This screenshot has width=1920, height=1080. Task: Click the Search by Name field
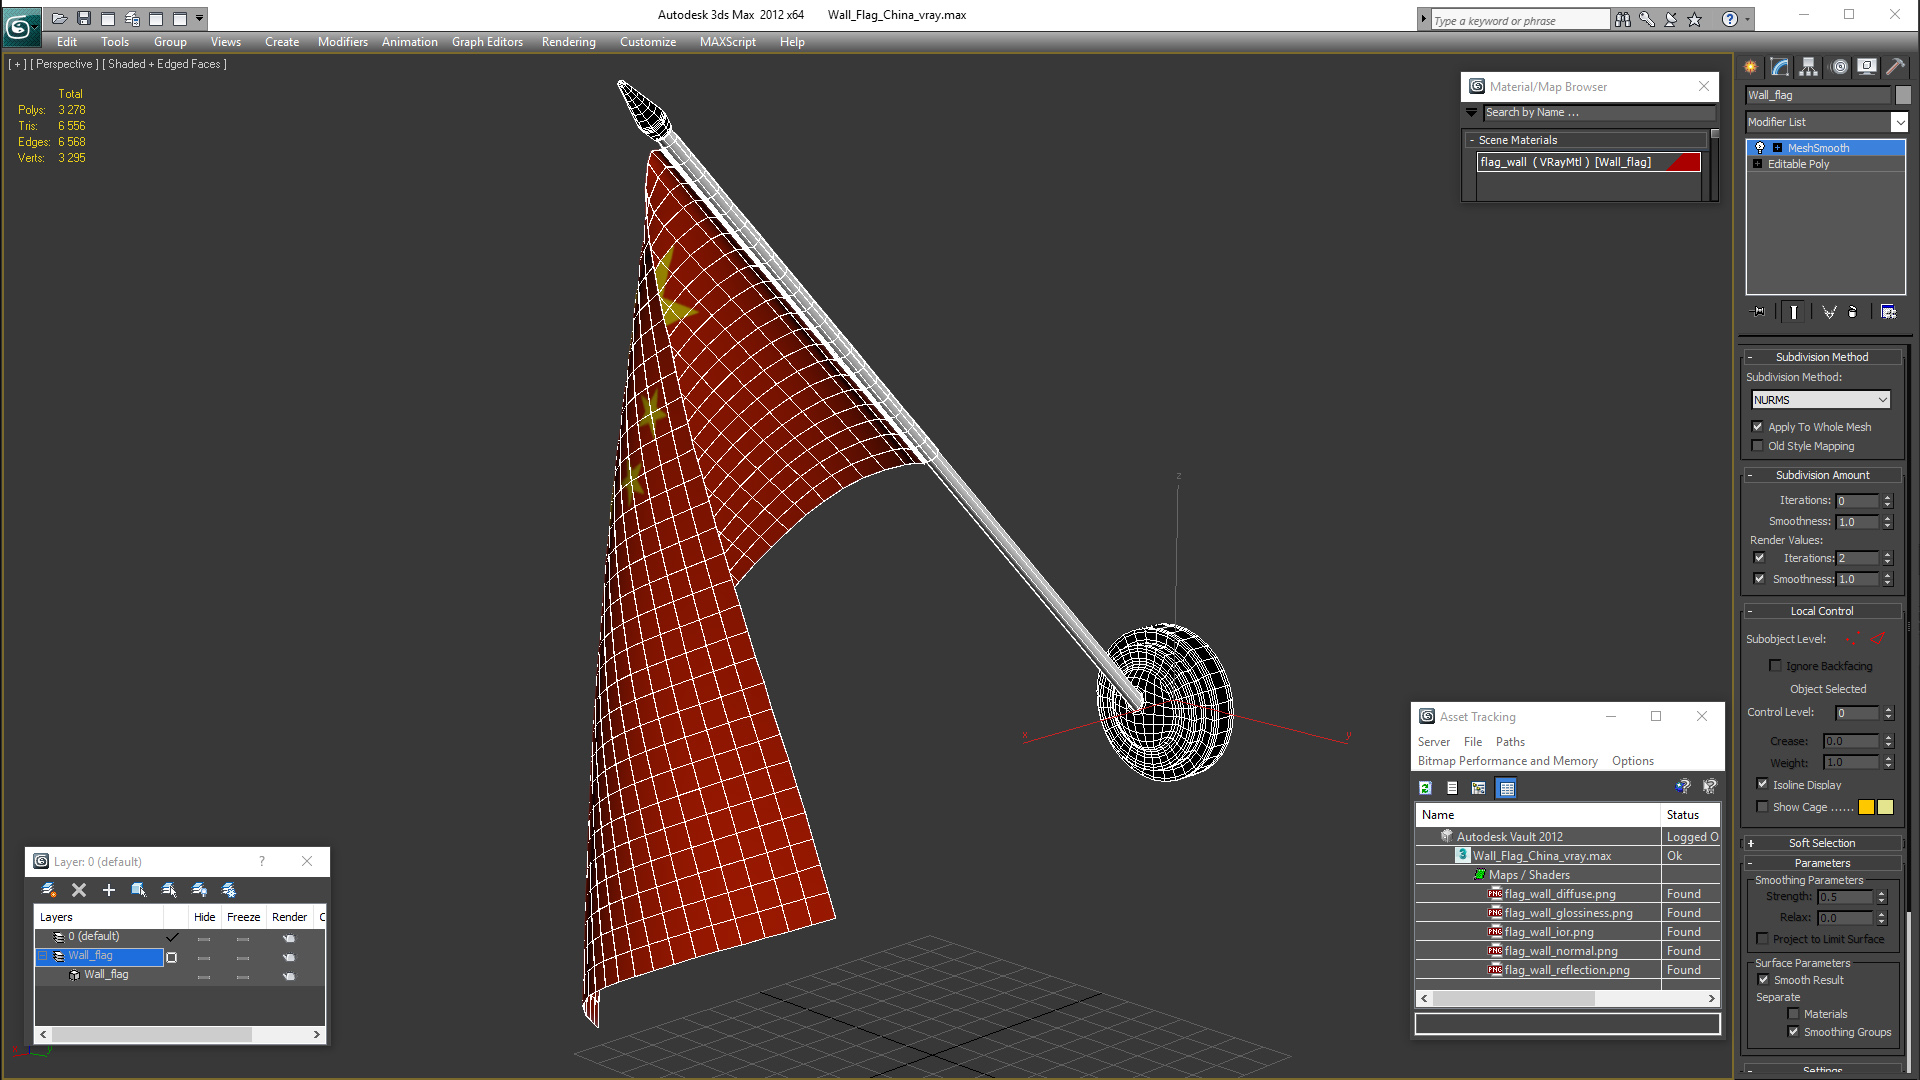1600,113
